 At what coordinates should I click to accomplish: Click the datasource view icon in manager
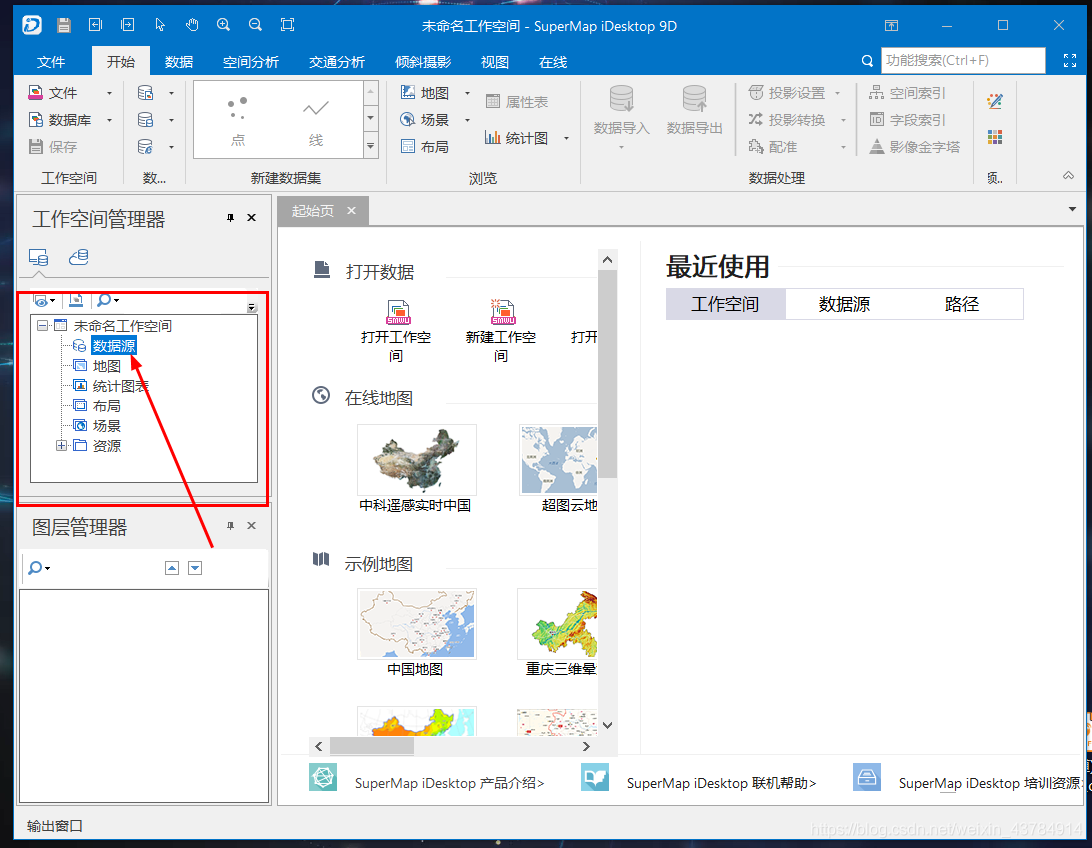coord(79,258)
